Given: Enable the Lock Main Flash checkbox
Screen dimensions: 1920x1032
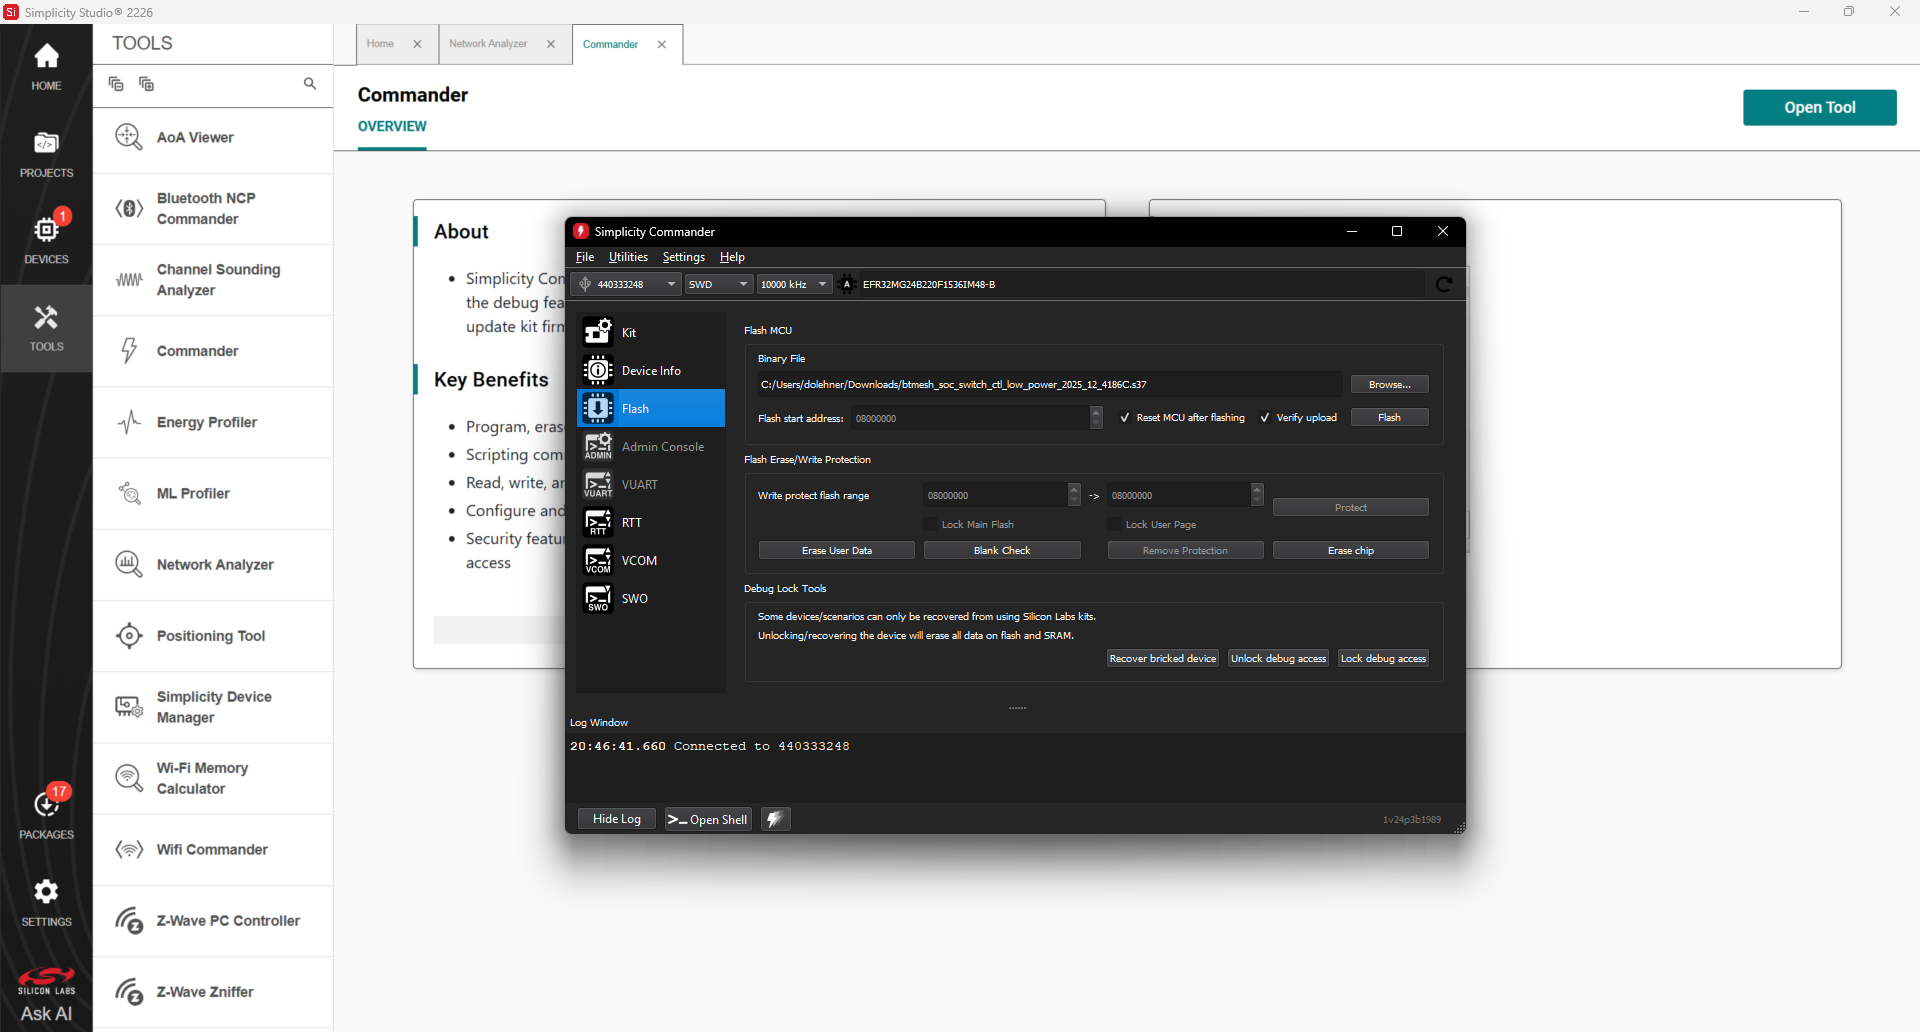Looking at the screenshot, I should (x=930, y=524).
